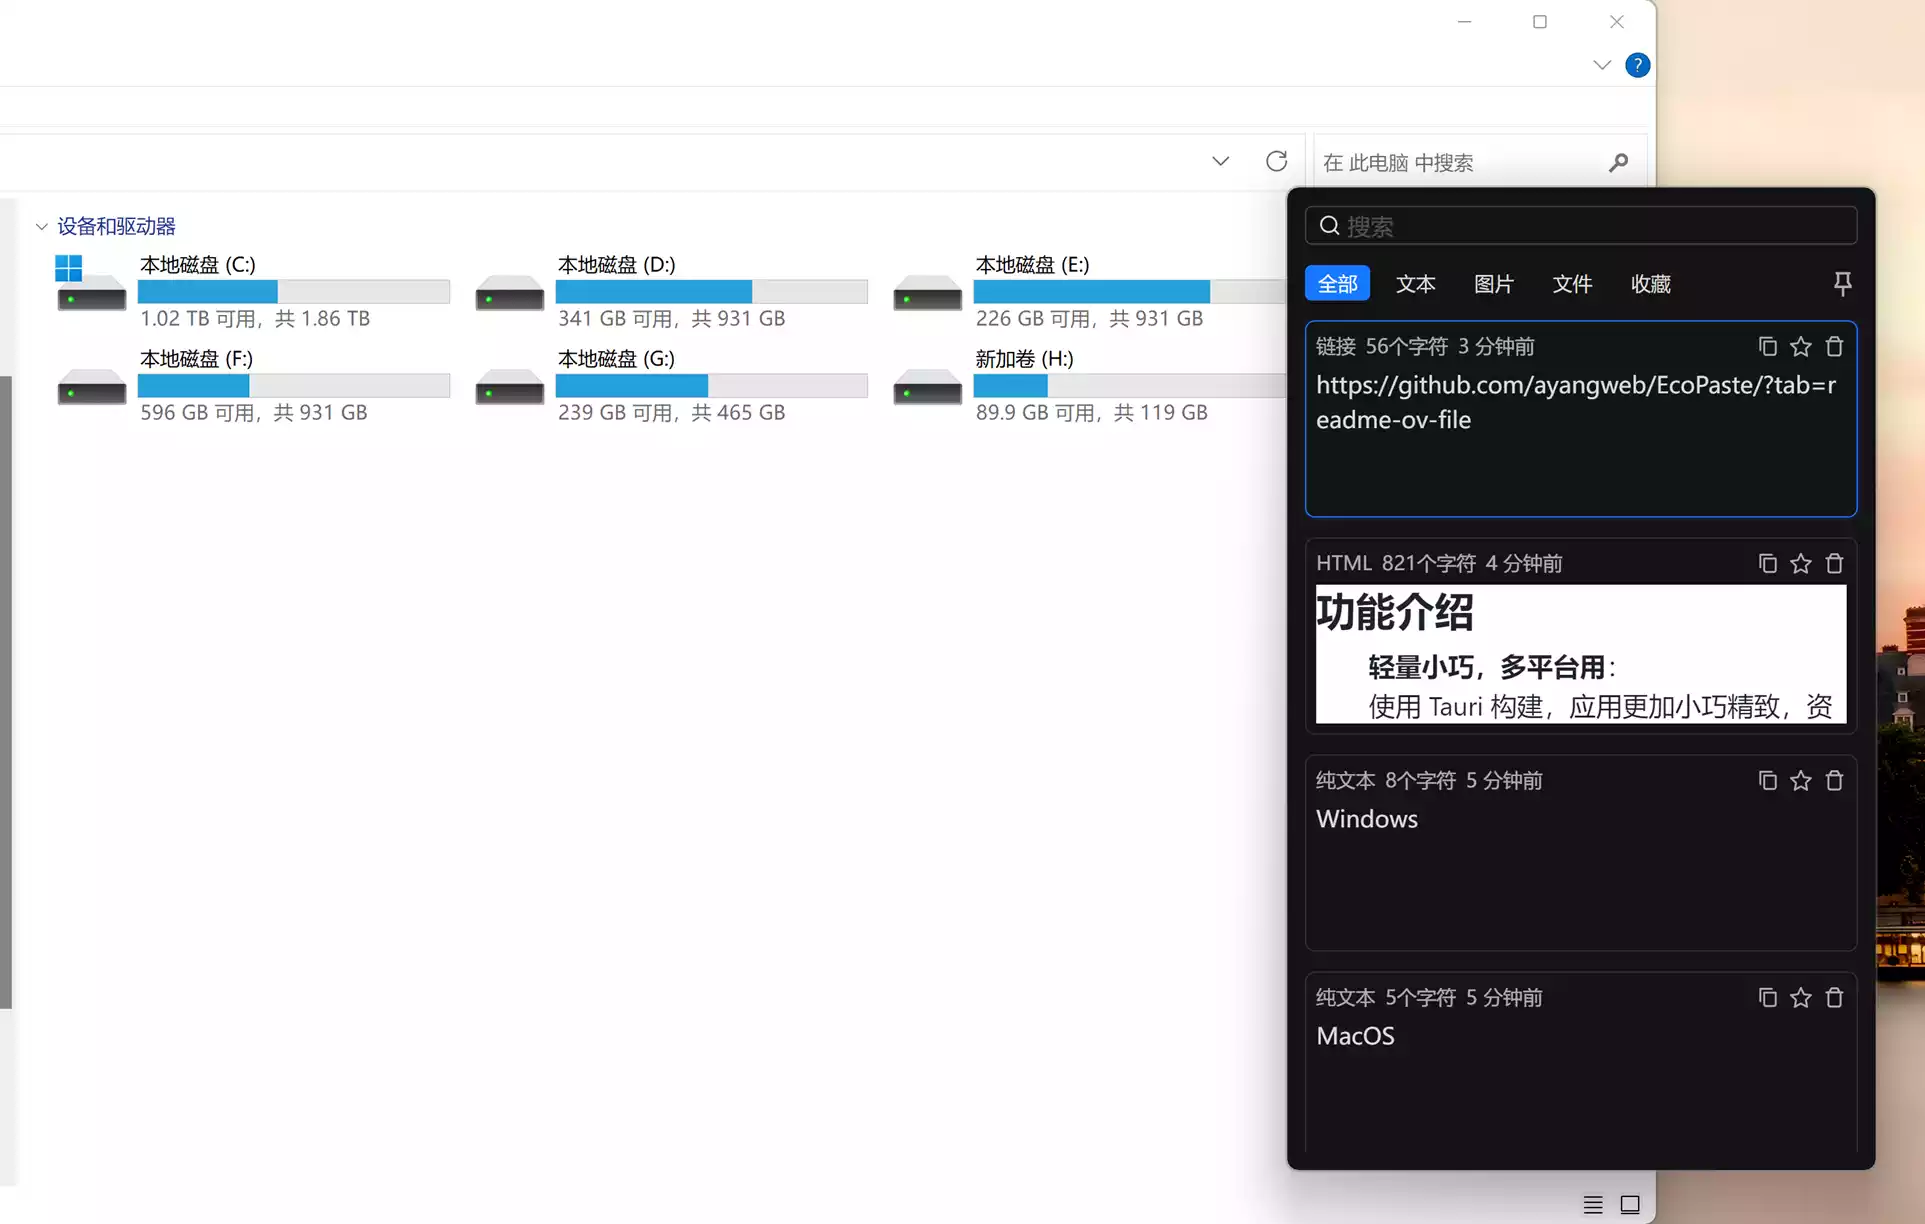Image resolution: width=1925 pixels, height=1224 pixels.
Task: Select the 全部 filter button
Action: [1337, 284]
